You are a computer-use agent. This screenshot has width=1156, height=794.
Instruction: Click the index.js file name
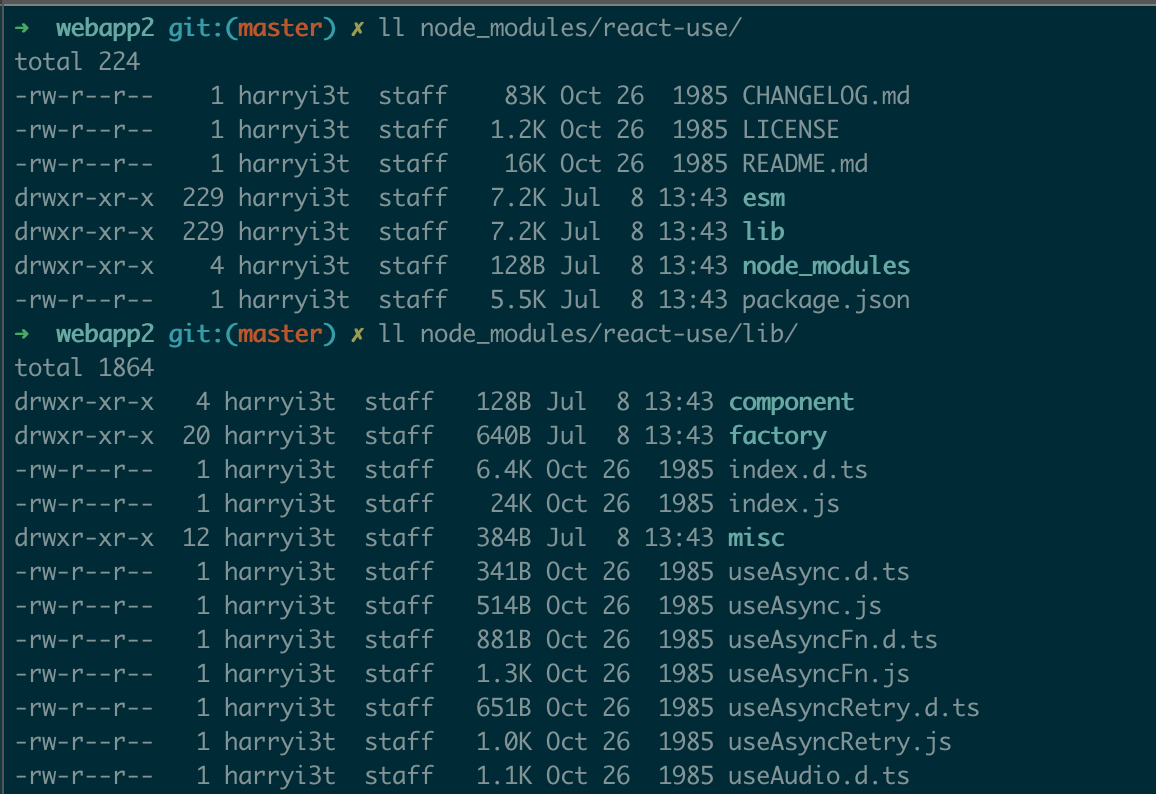coord(784,504)
